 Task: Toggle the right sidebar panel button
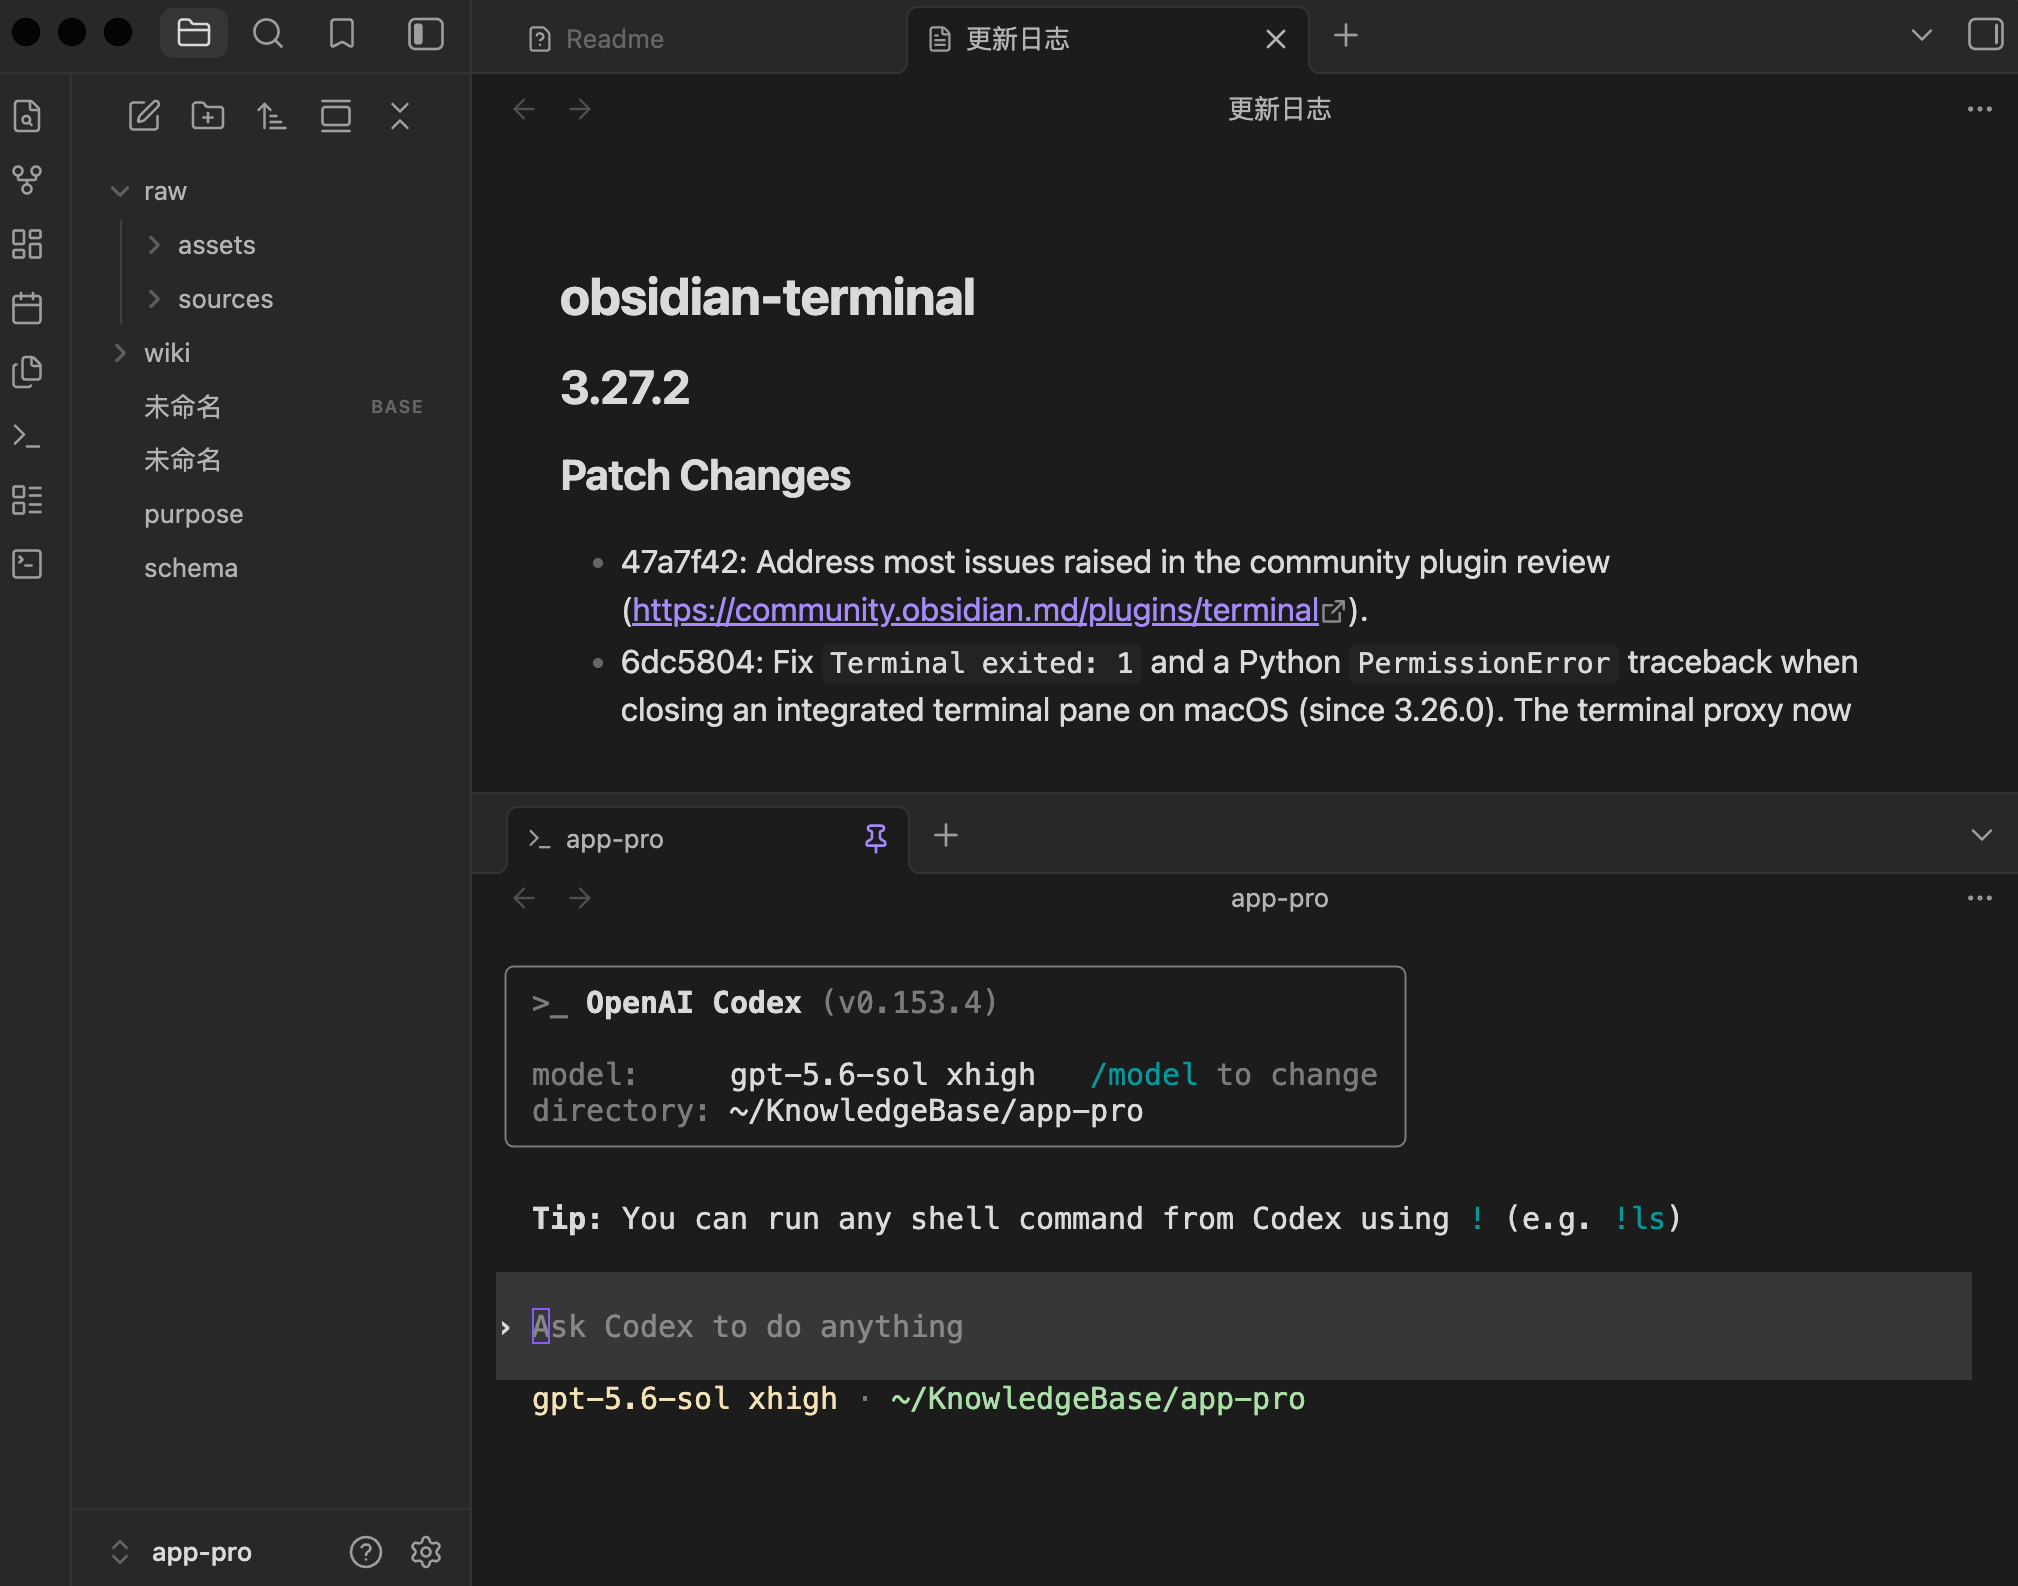coord(1985,34)
